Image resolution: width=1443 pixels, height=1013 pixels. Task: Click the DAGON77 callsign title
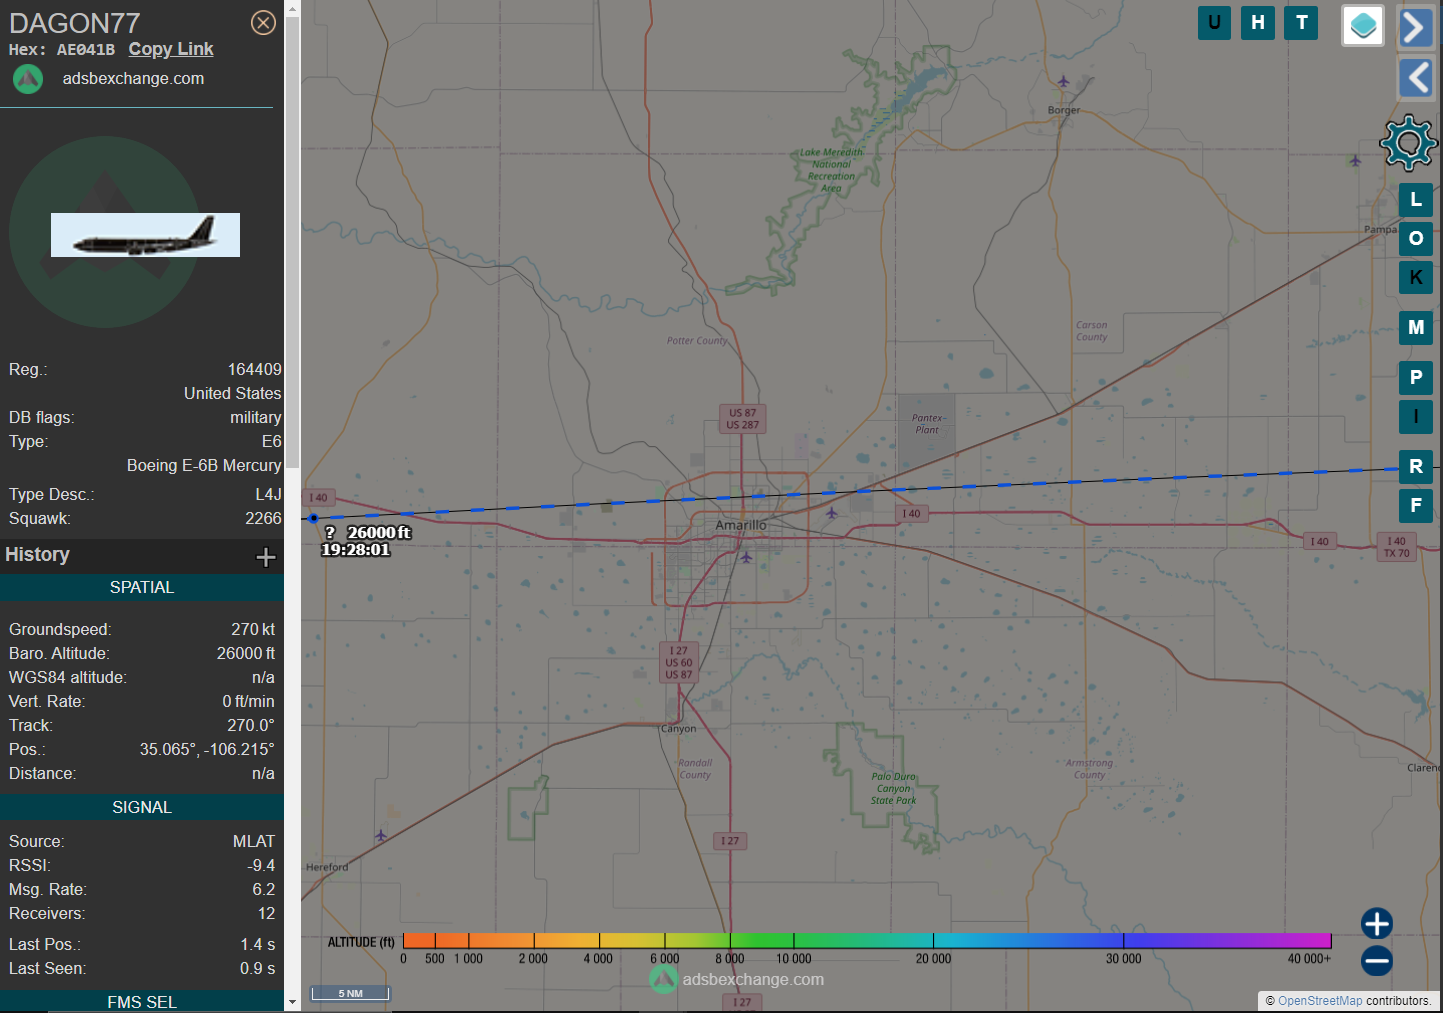point(75,23)
